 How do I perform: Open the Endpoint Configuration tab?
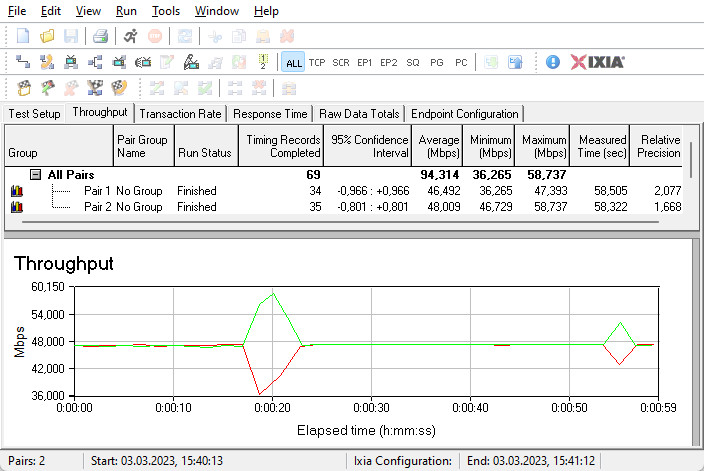click(464, 114)
